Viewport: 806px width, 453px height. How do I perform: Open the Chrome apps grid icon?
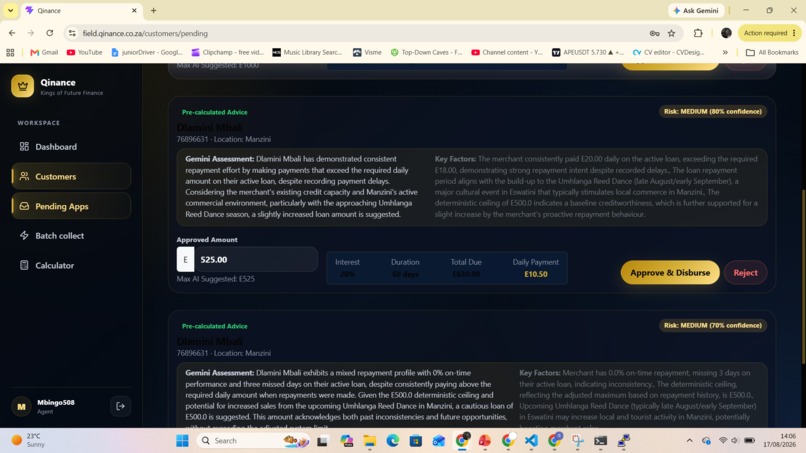(10, 52)
